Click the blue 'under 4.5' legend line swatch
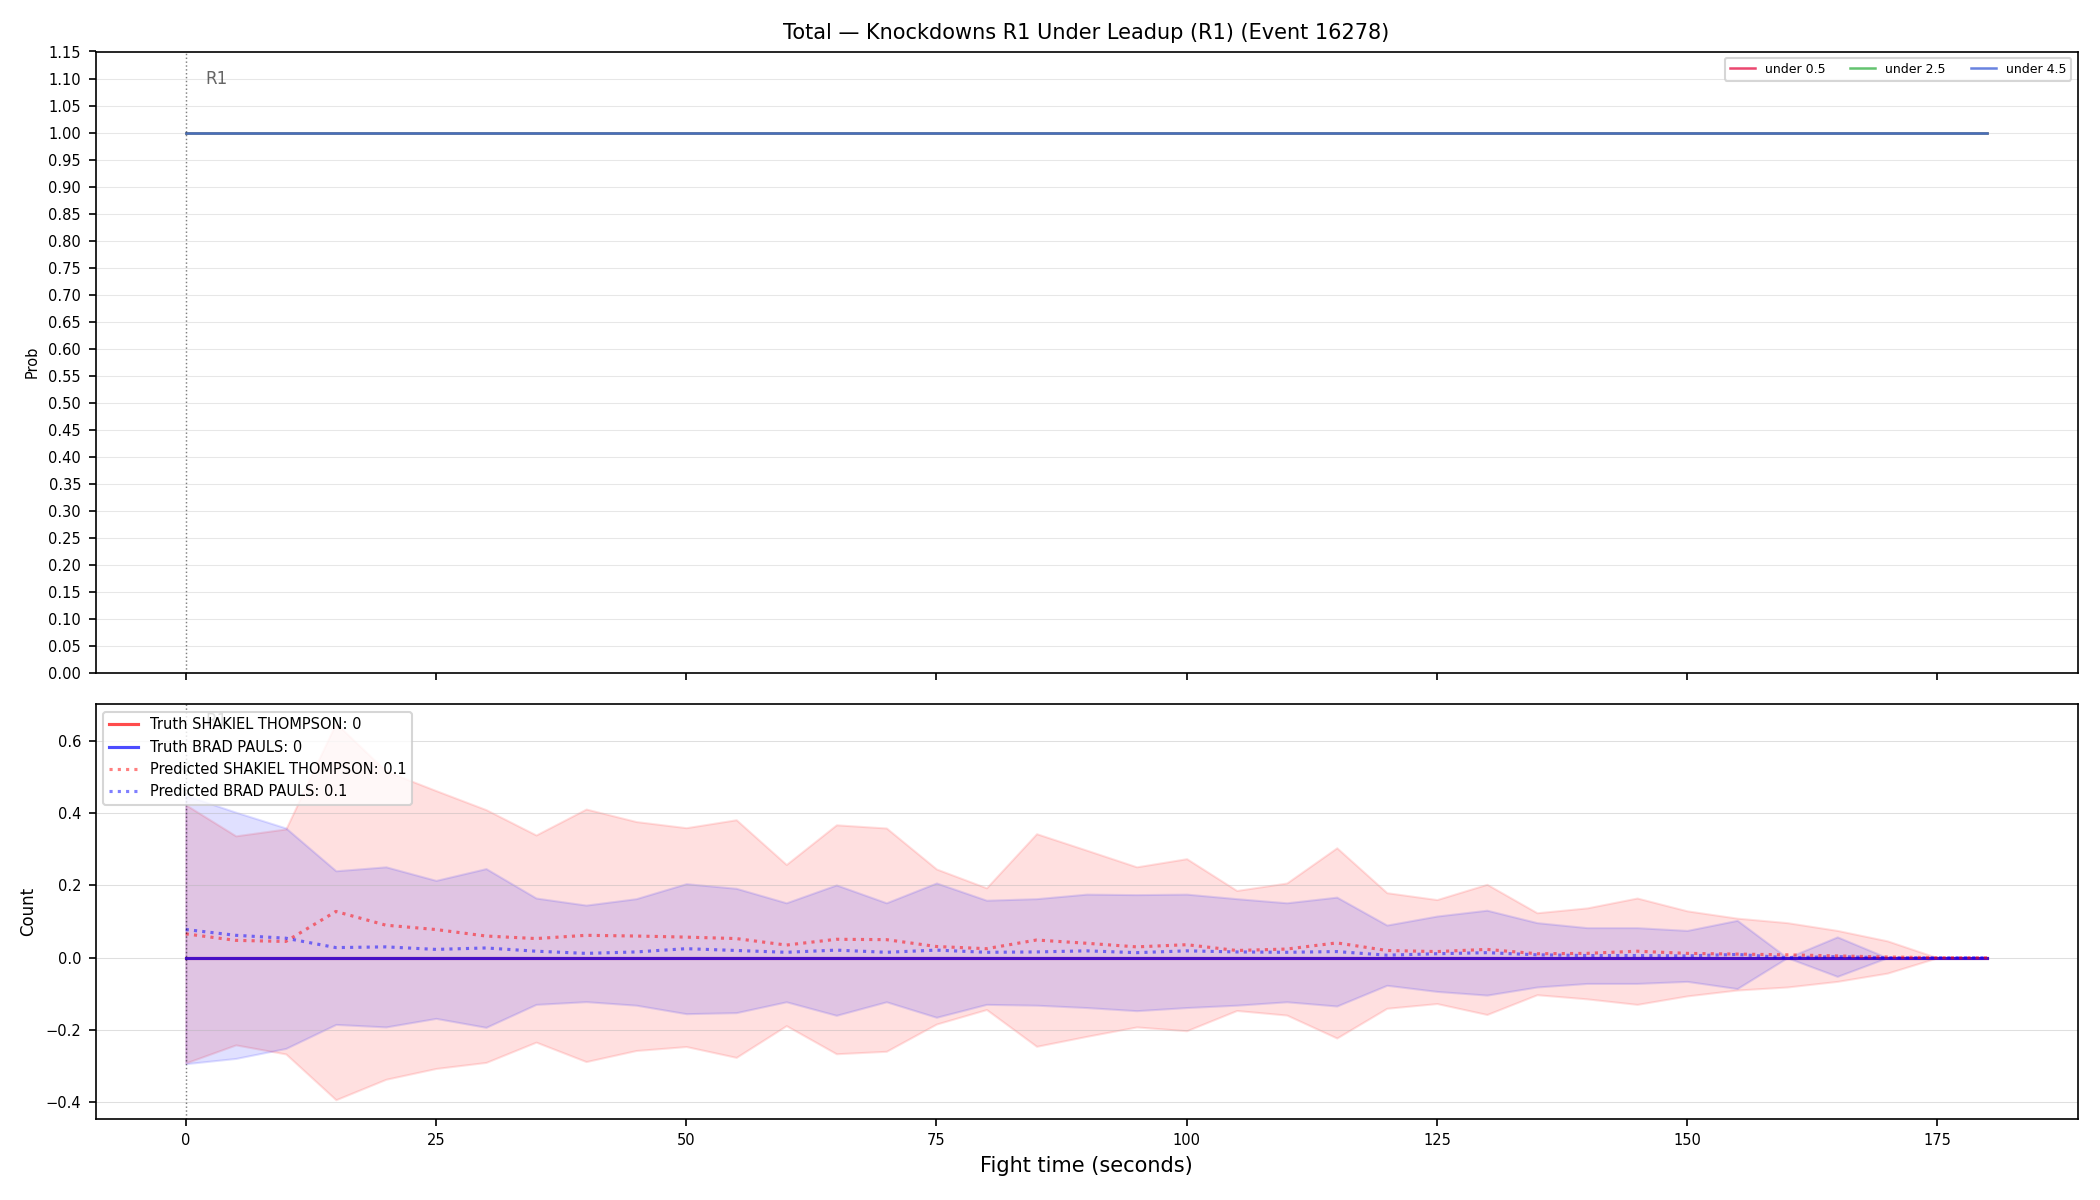The width and height of the screenshot is (2100, 1200). pos(1984,69)
